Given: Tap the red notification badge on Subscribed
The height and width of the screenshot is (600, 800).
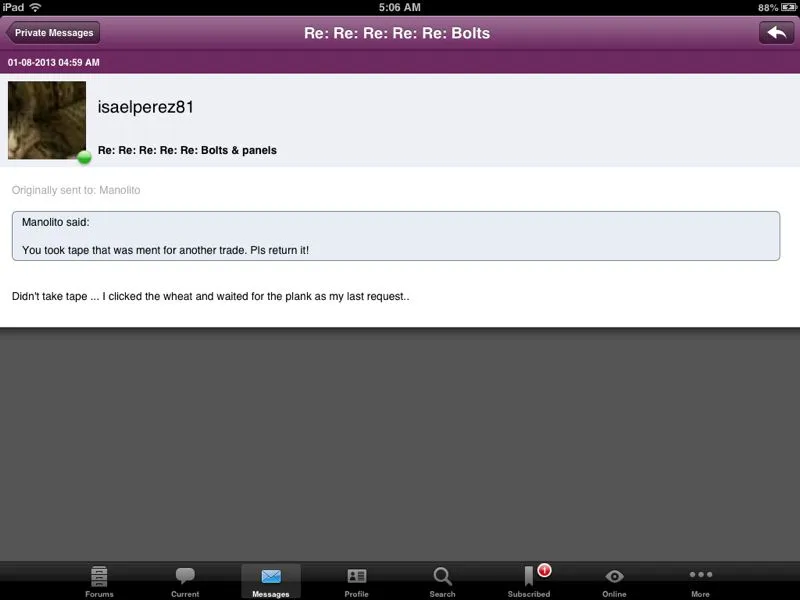Looking at the screenshot, I should (x=544, y=570).
